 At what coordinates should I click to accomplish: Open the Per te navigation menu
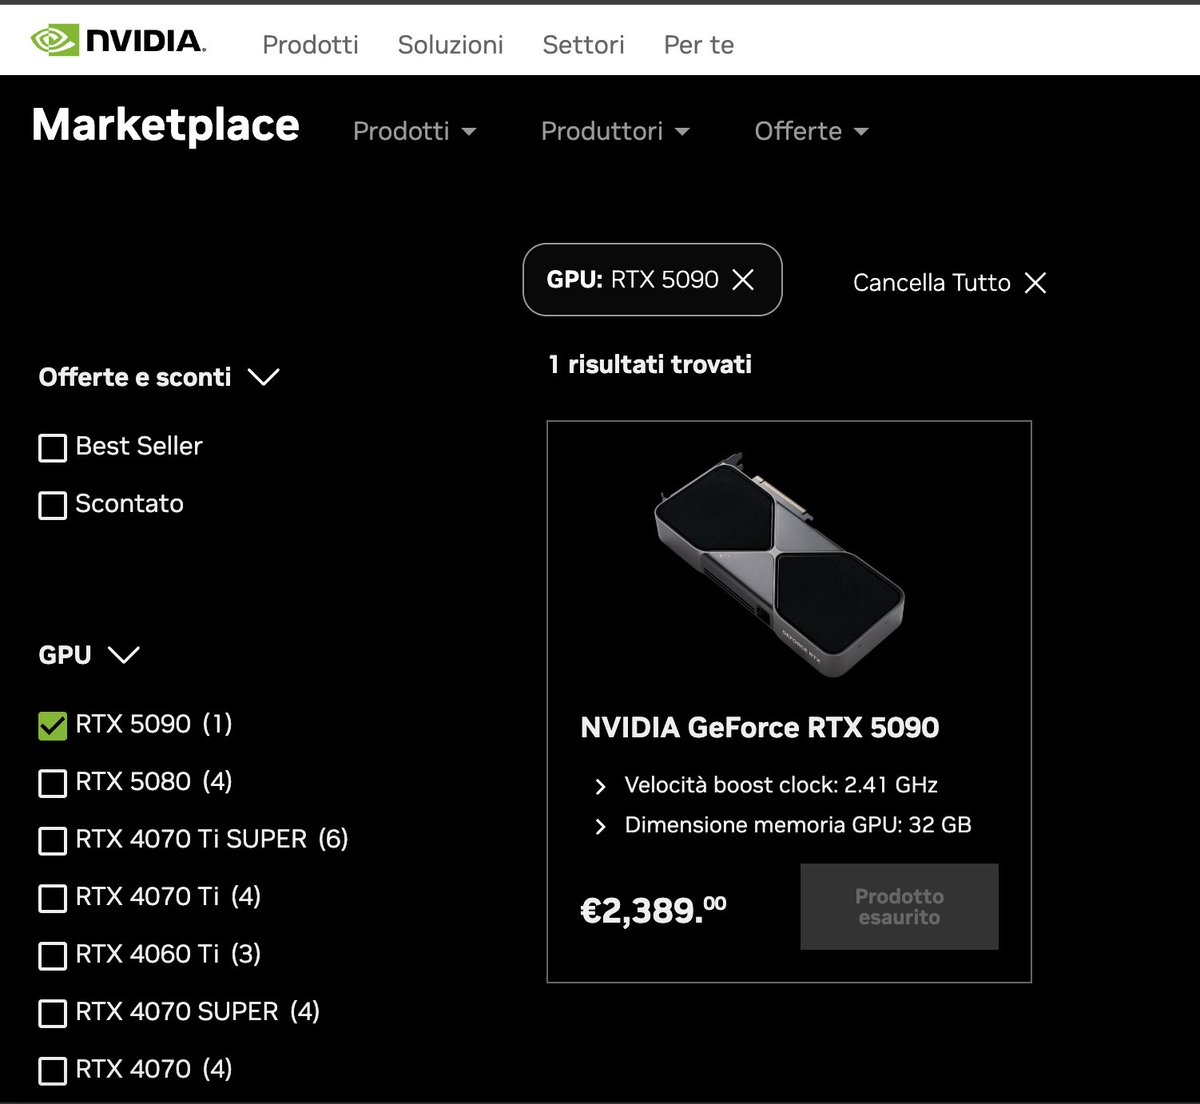pyautogui.click(x=699, y=45)
